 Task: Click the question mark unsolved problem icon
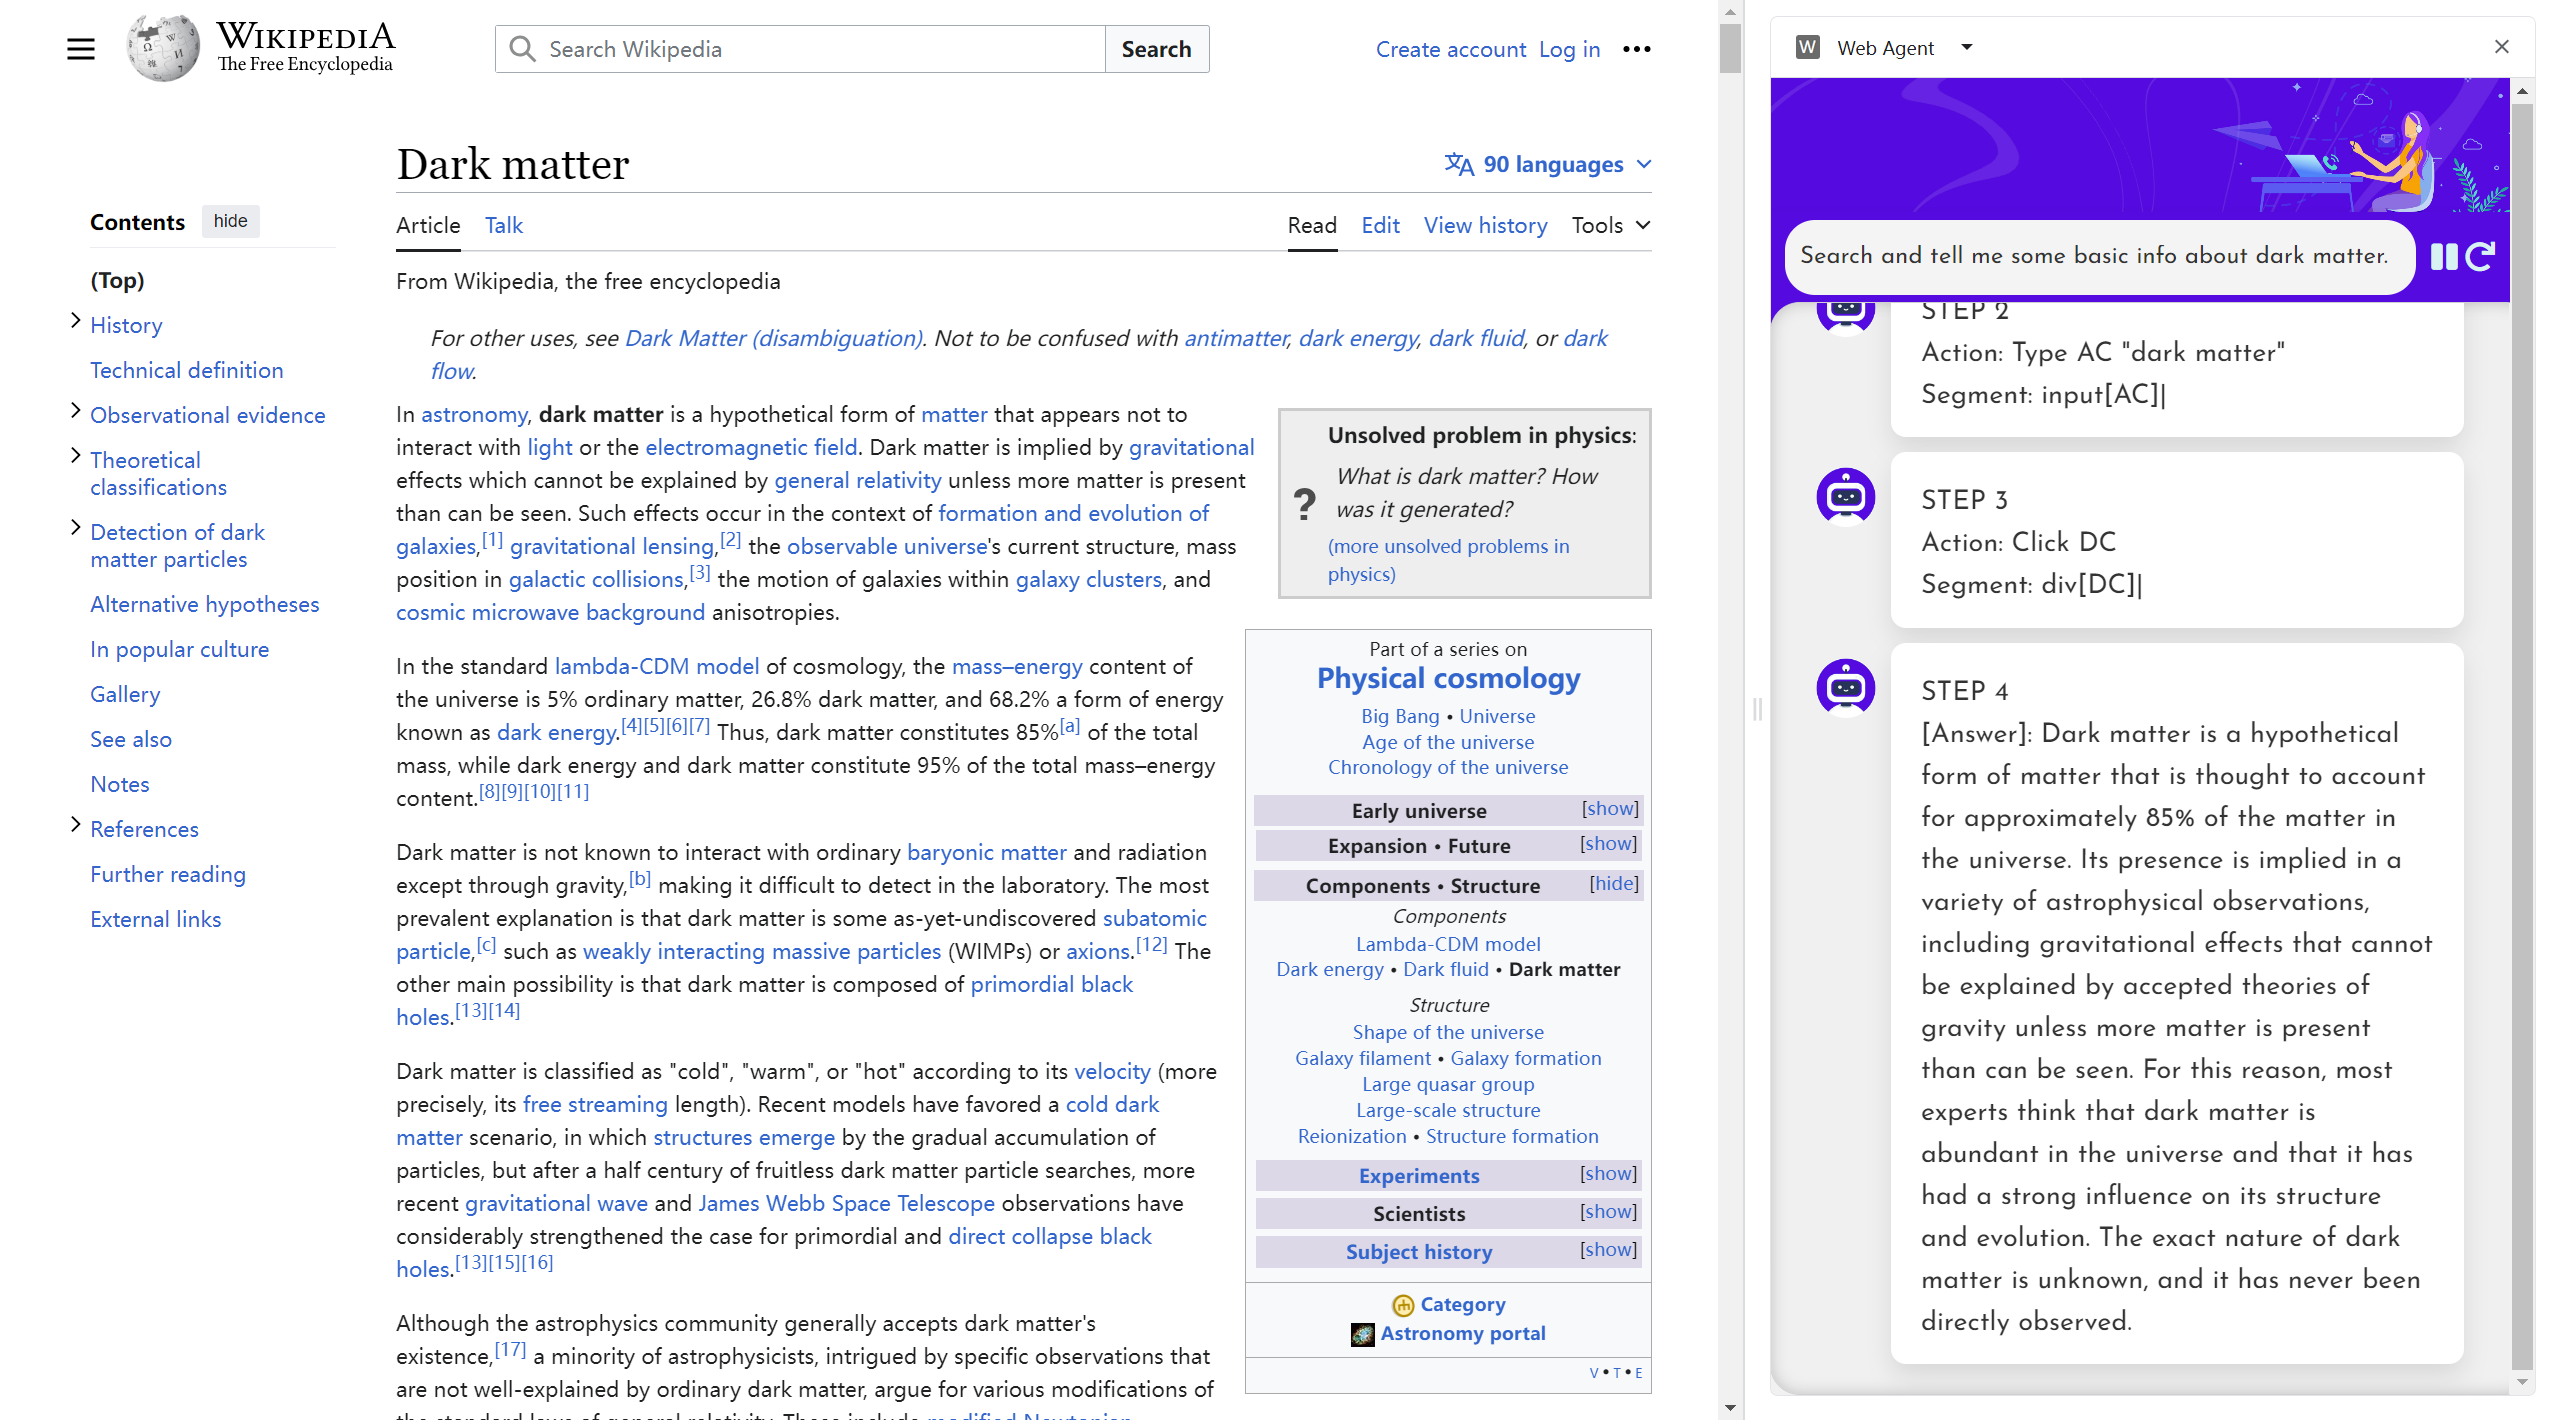pyautogui.click(x=1304, y=503)
